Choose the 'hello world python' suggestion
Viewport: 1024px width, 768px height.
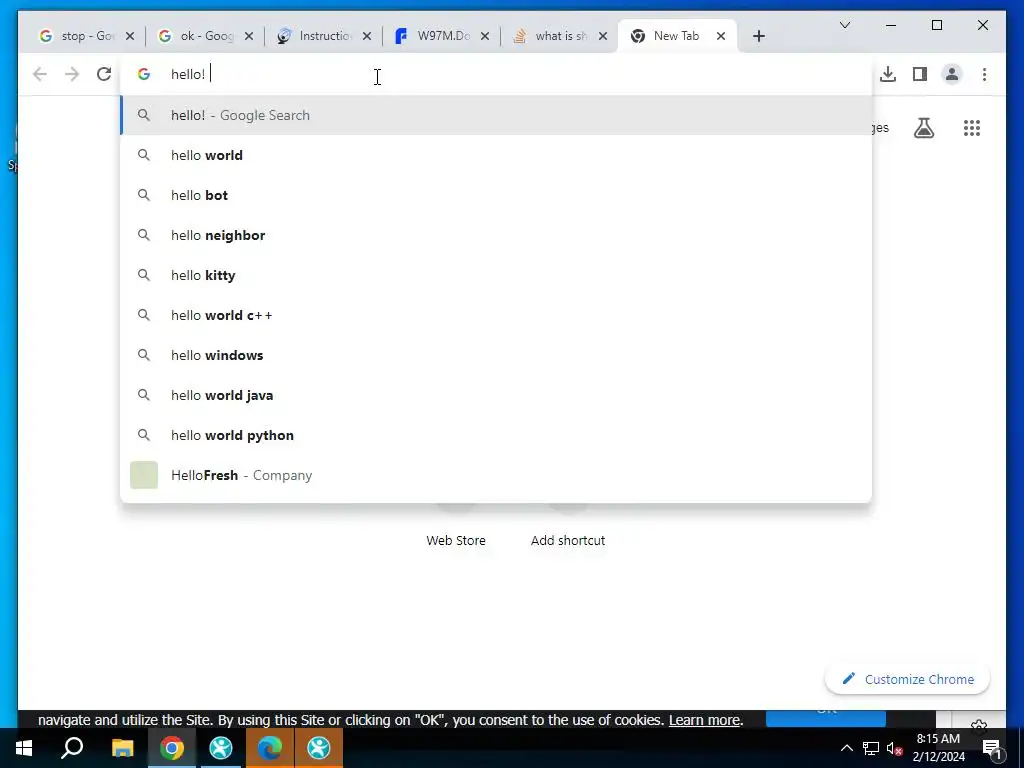point(496,435)
